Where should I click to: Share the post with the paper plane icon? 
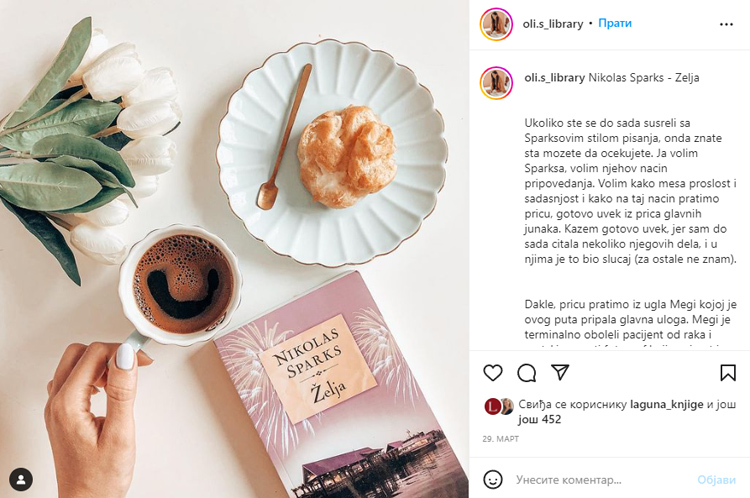[x=560, y=372]
